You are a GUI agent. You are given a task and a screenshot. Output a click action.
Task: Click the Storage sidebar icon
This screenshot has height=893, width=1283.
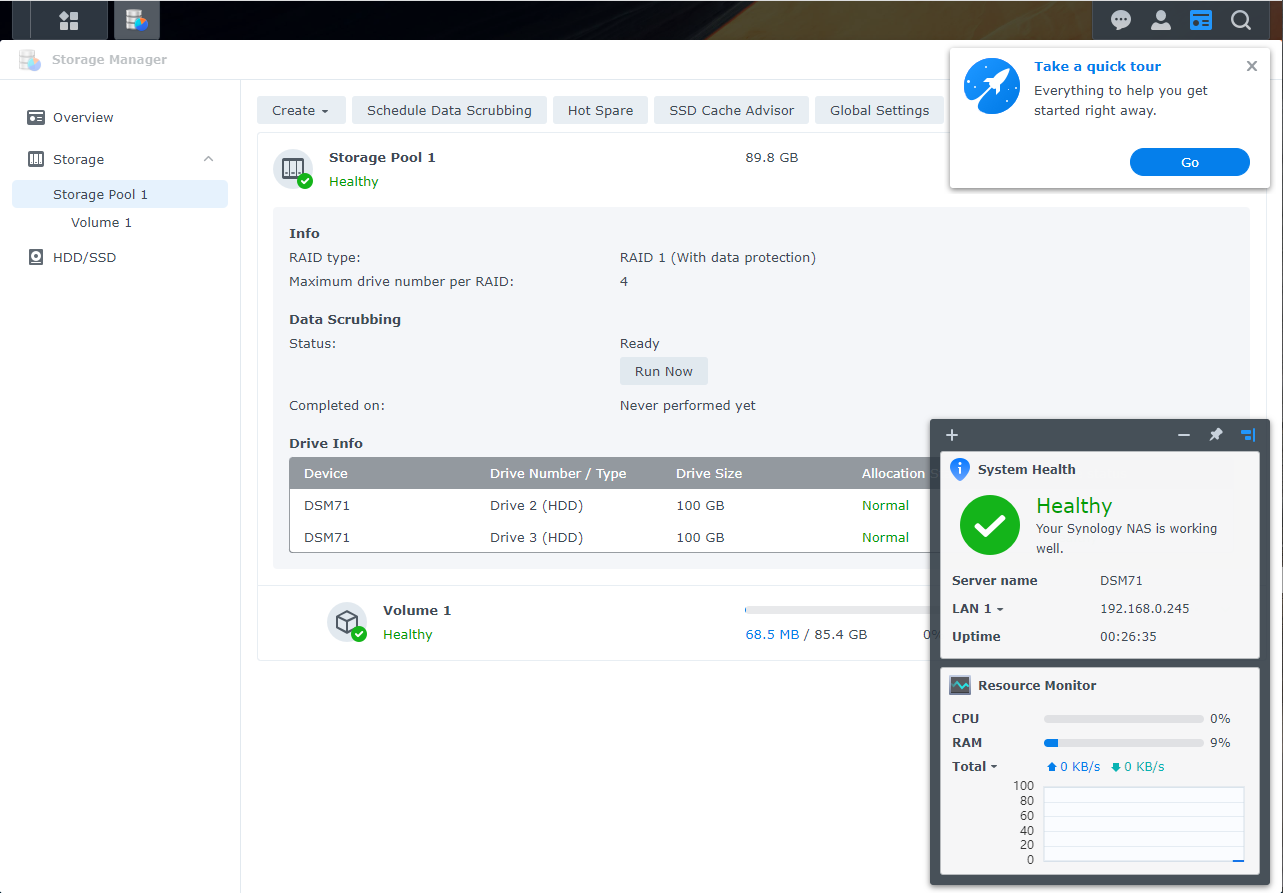pos(36,159)
